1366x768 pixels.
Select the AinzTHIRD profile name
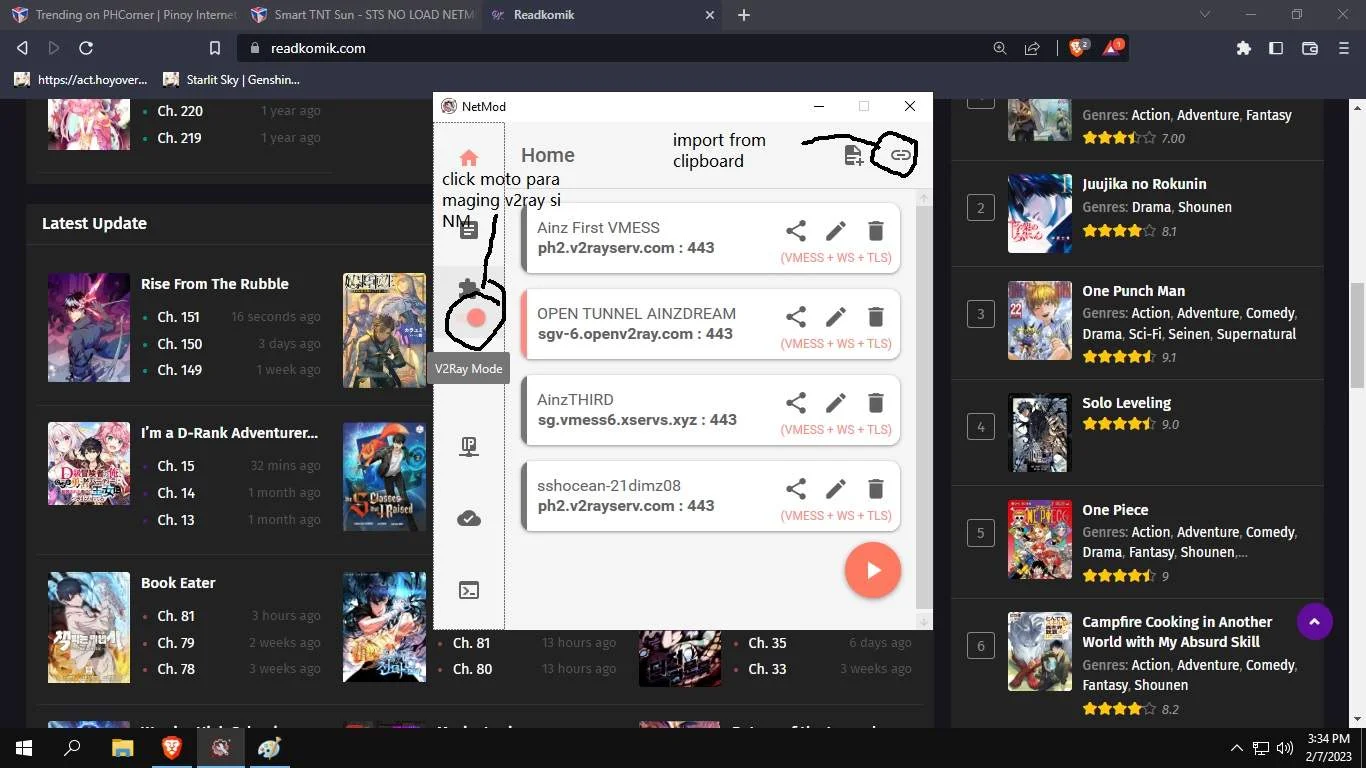[575, 399]
